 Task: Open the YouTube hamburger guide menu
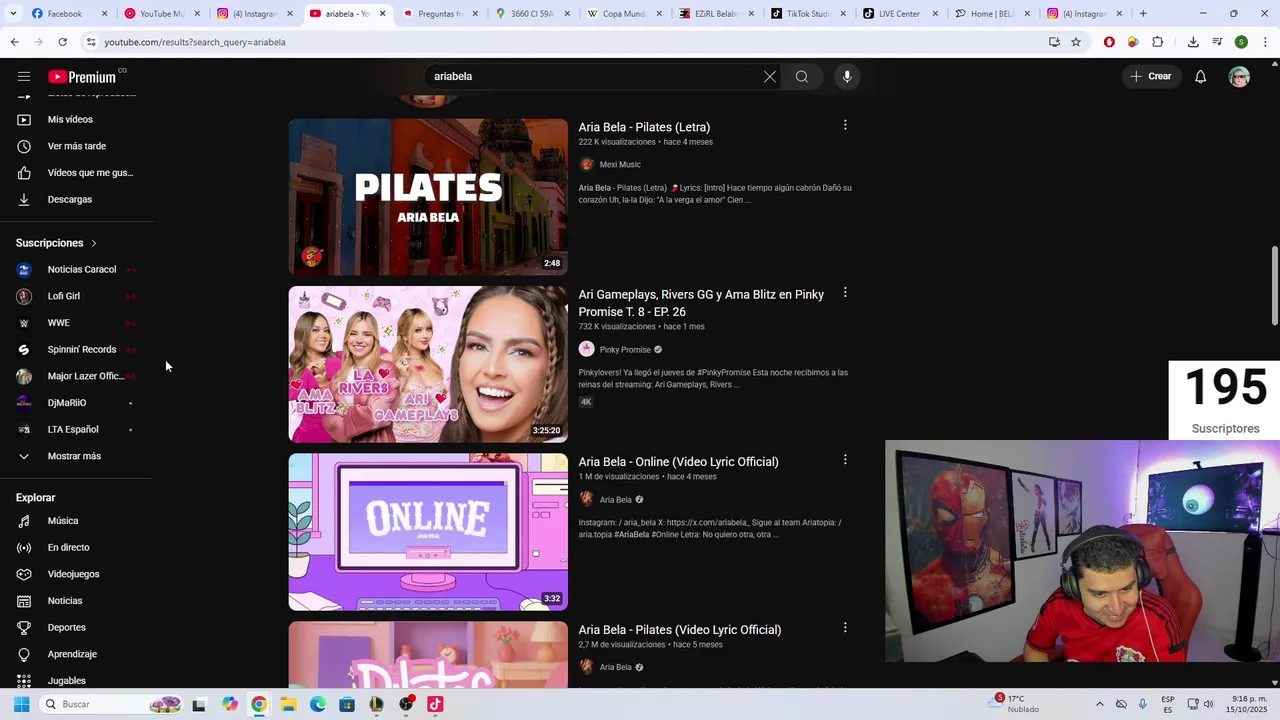24,77
